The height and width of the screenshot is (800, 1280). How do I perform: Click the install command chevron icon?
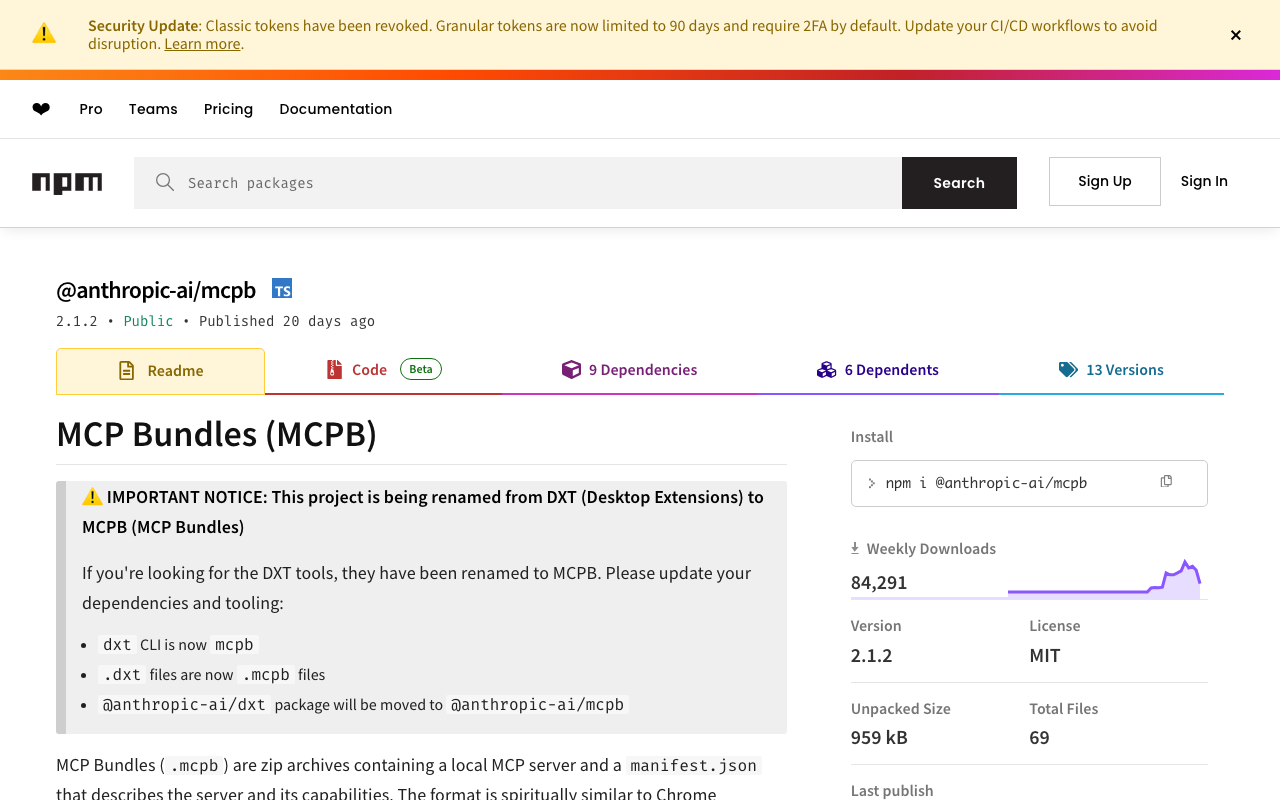coord(871,484)
